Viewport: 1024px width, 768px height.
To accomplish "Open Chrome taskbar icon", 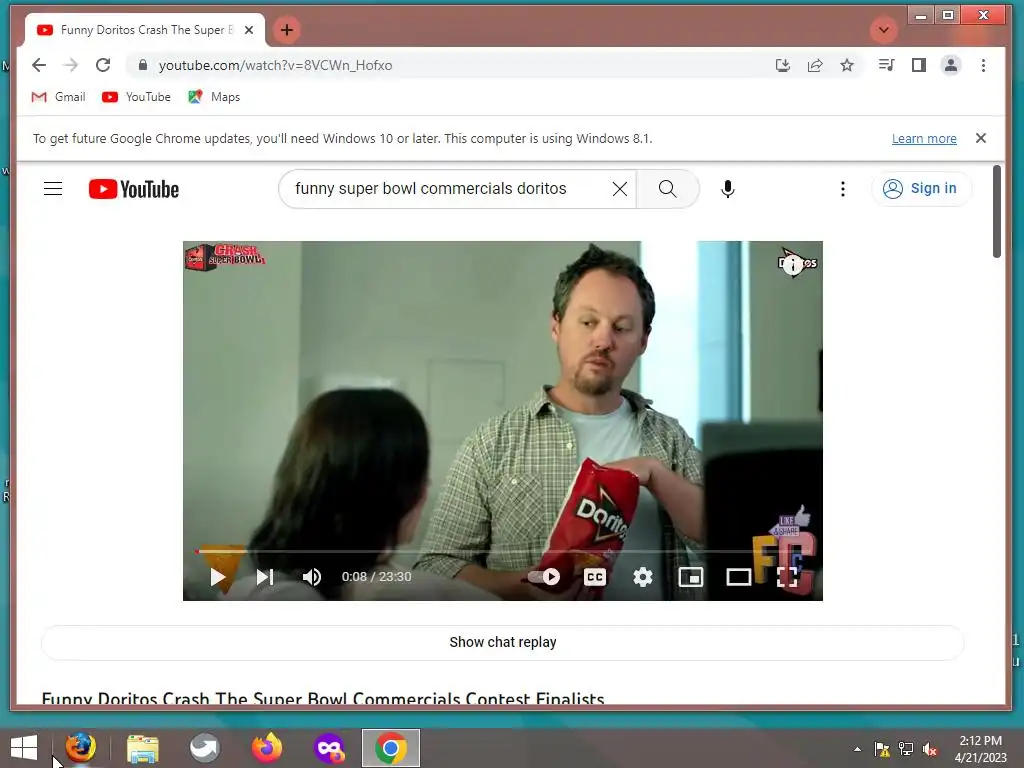I will [391, 748].
